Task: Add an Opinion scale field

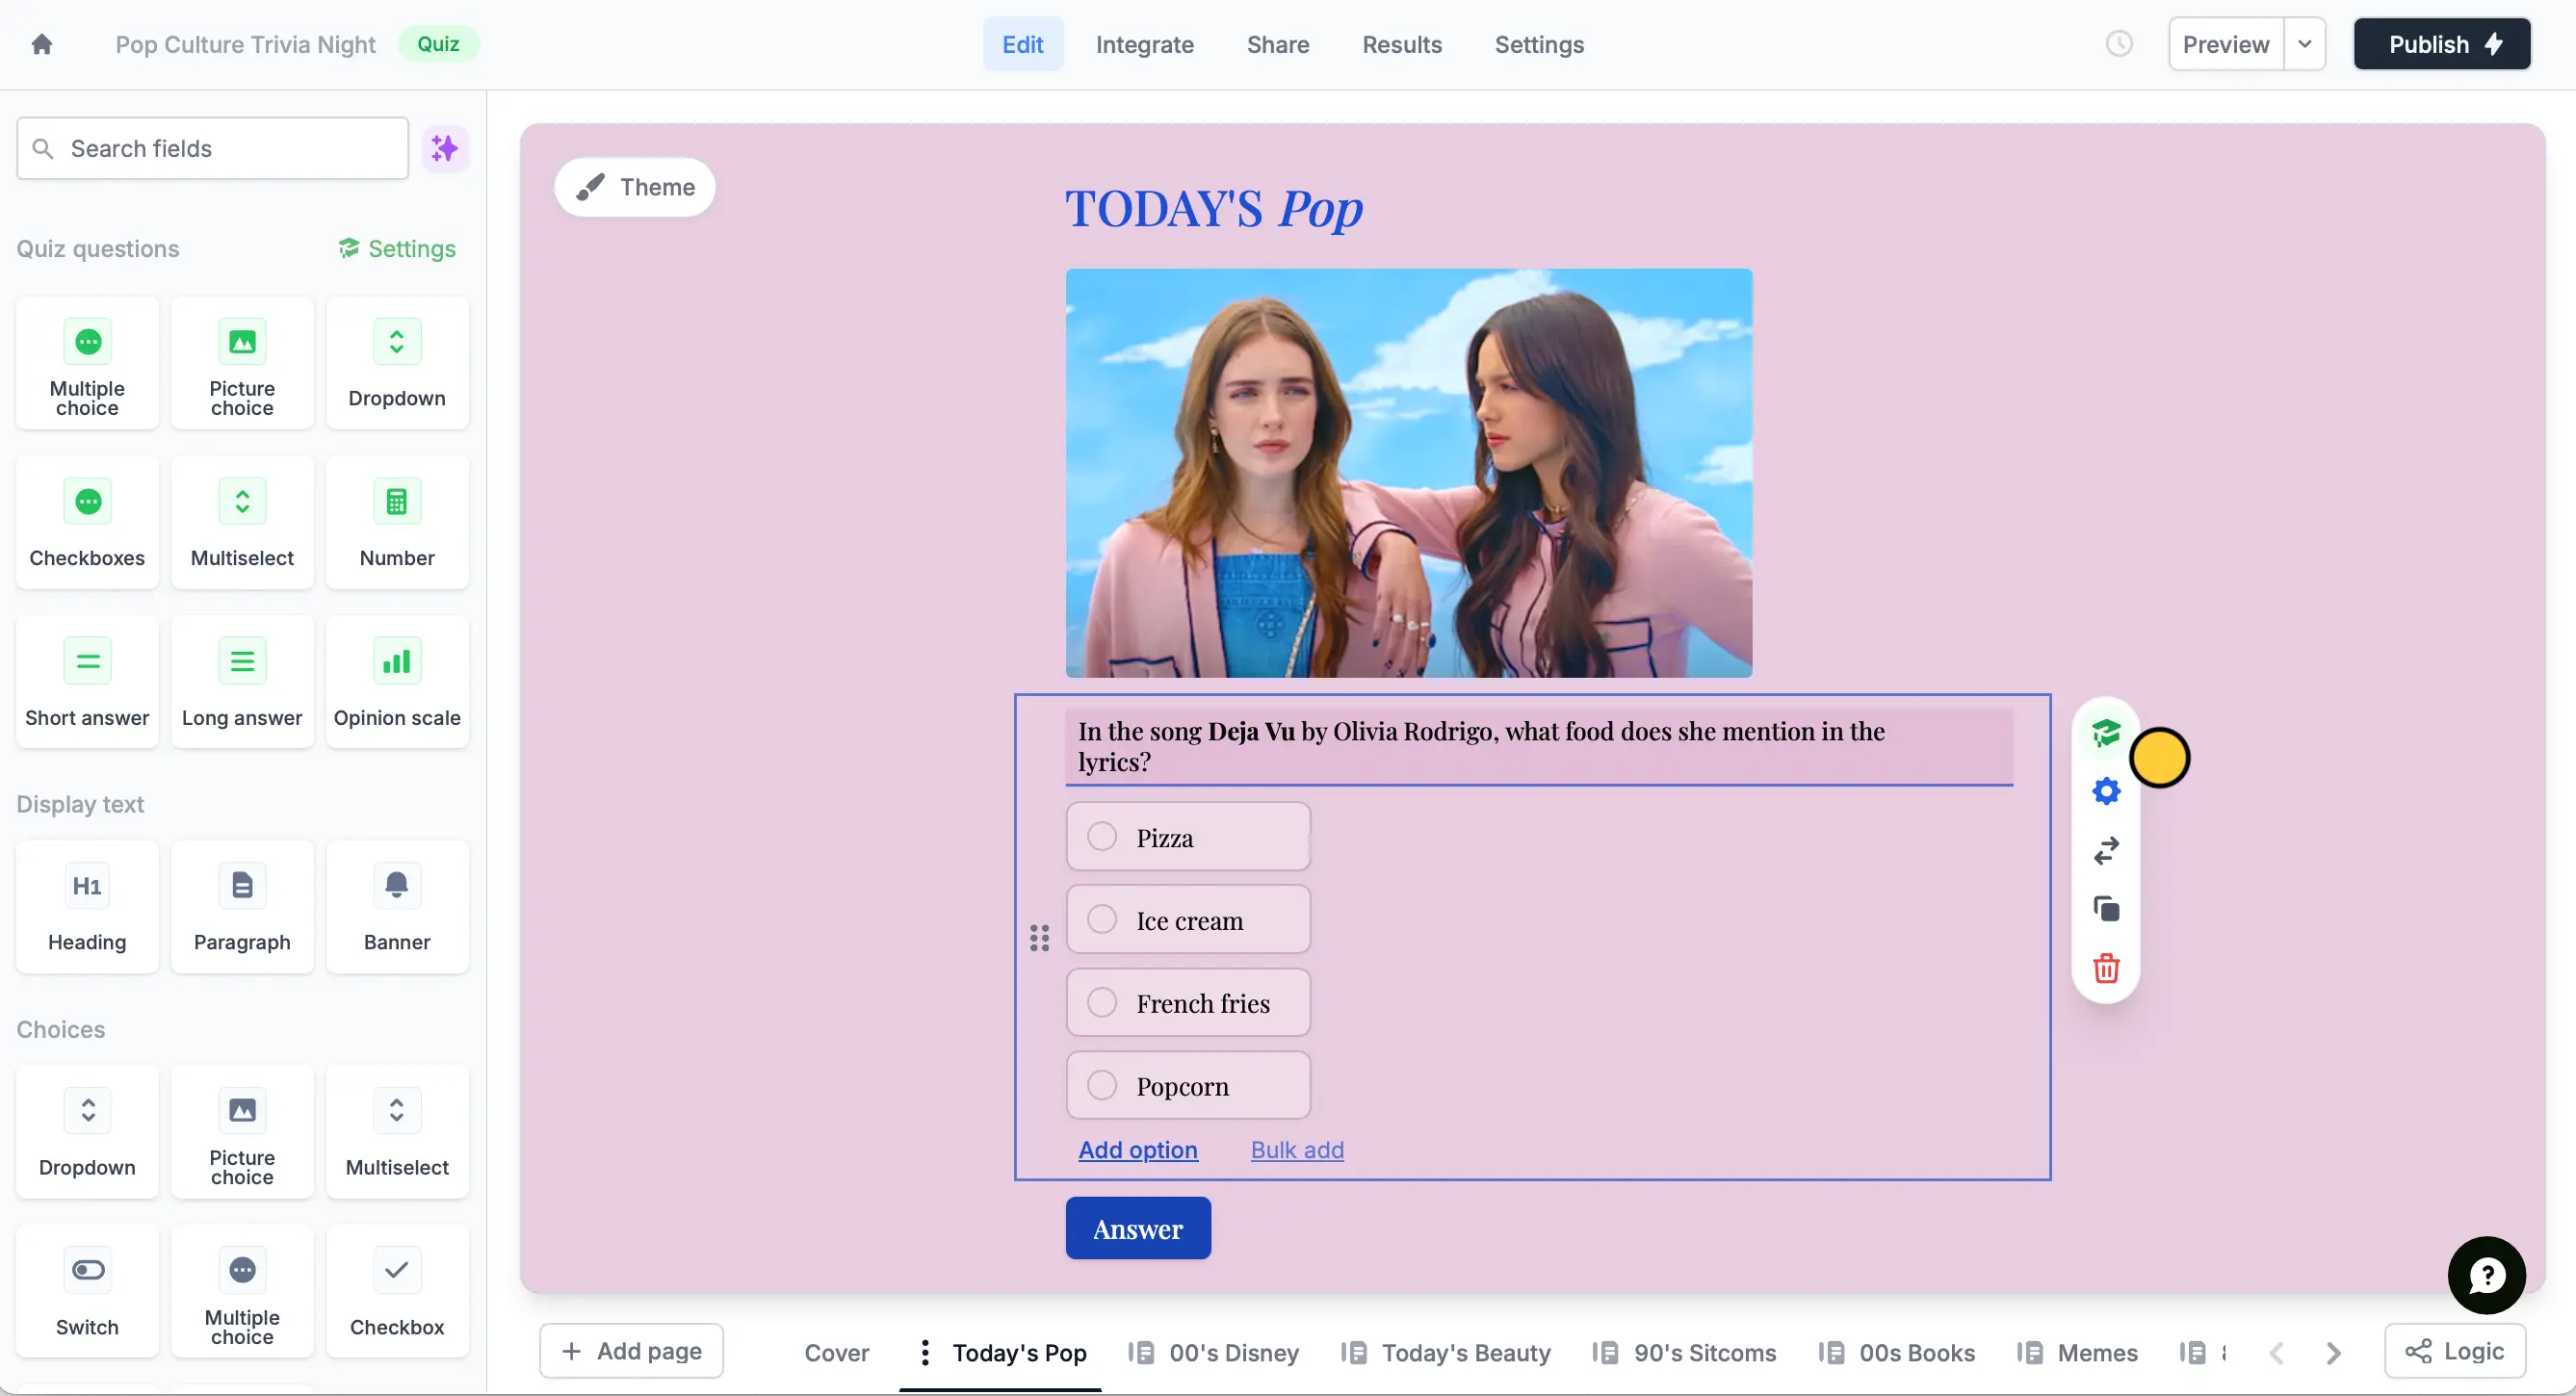Action: (x=397, y=682)
